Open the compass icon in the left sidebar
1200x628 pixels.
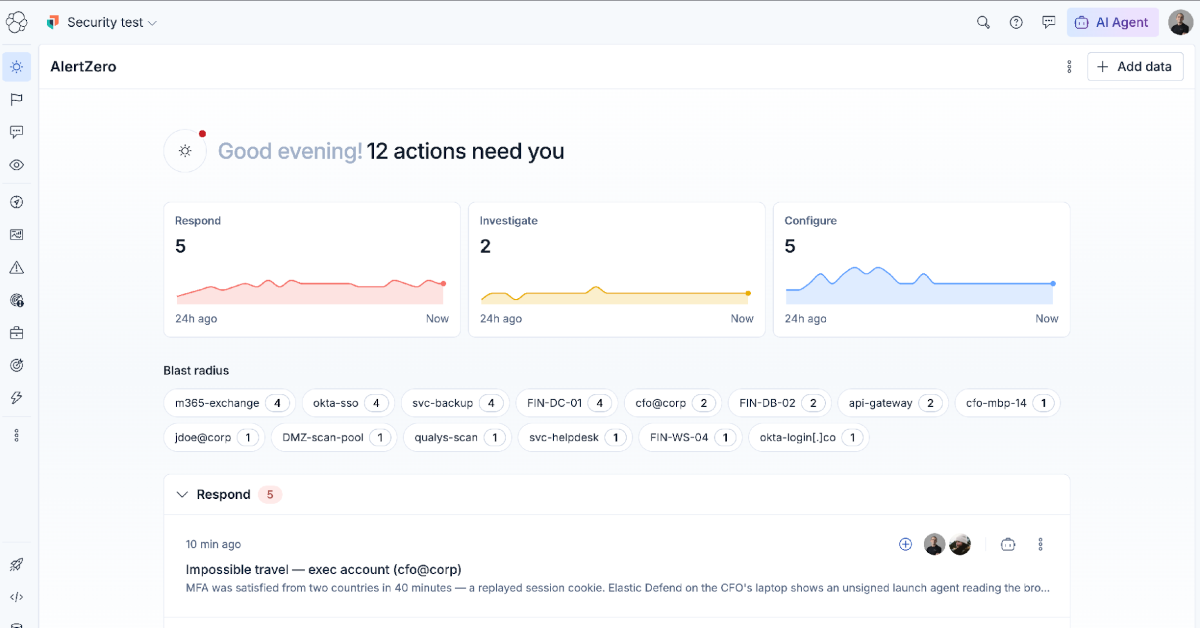pyautogui.click(x=17, y=202)
